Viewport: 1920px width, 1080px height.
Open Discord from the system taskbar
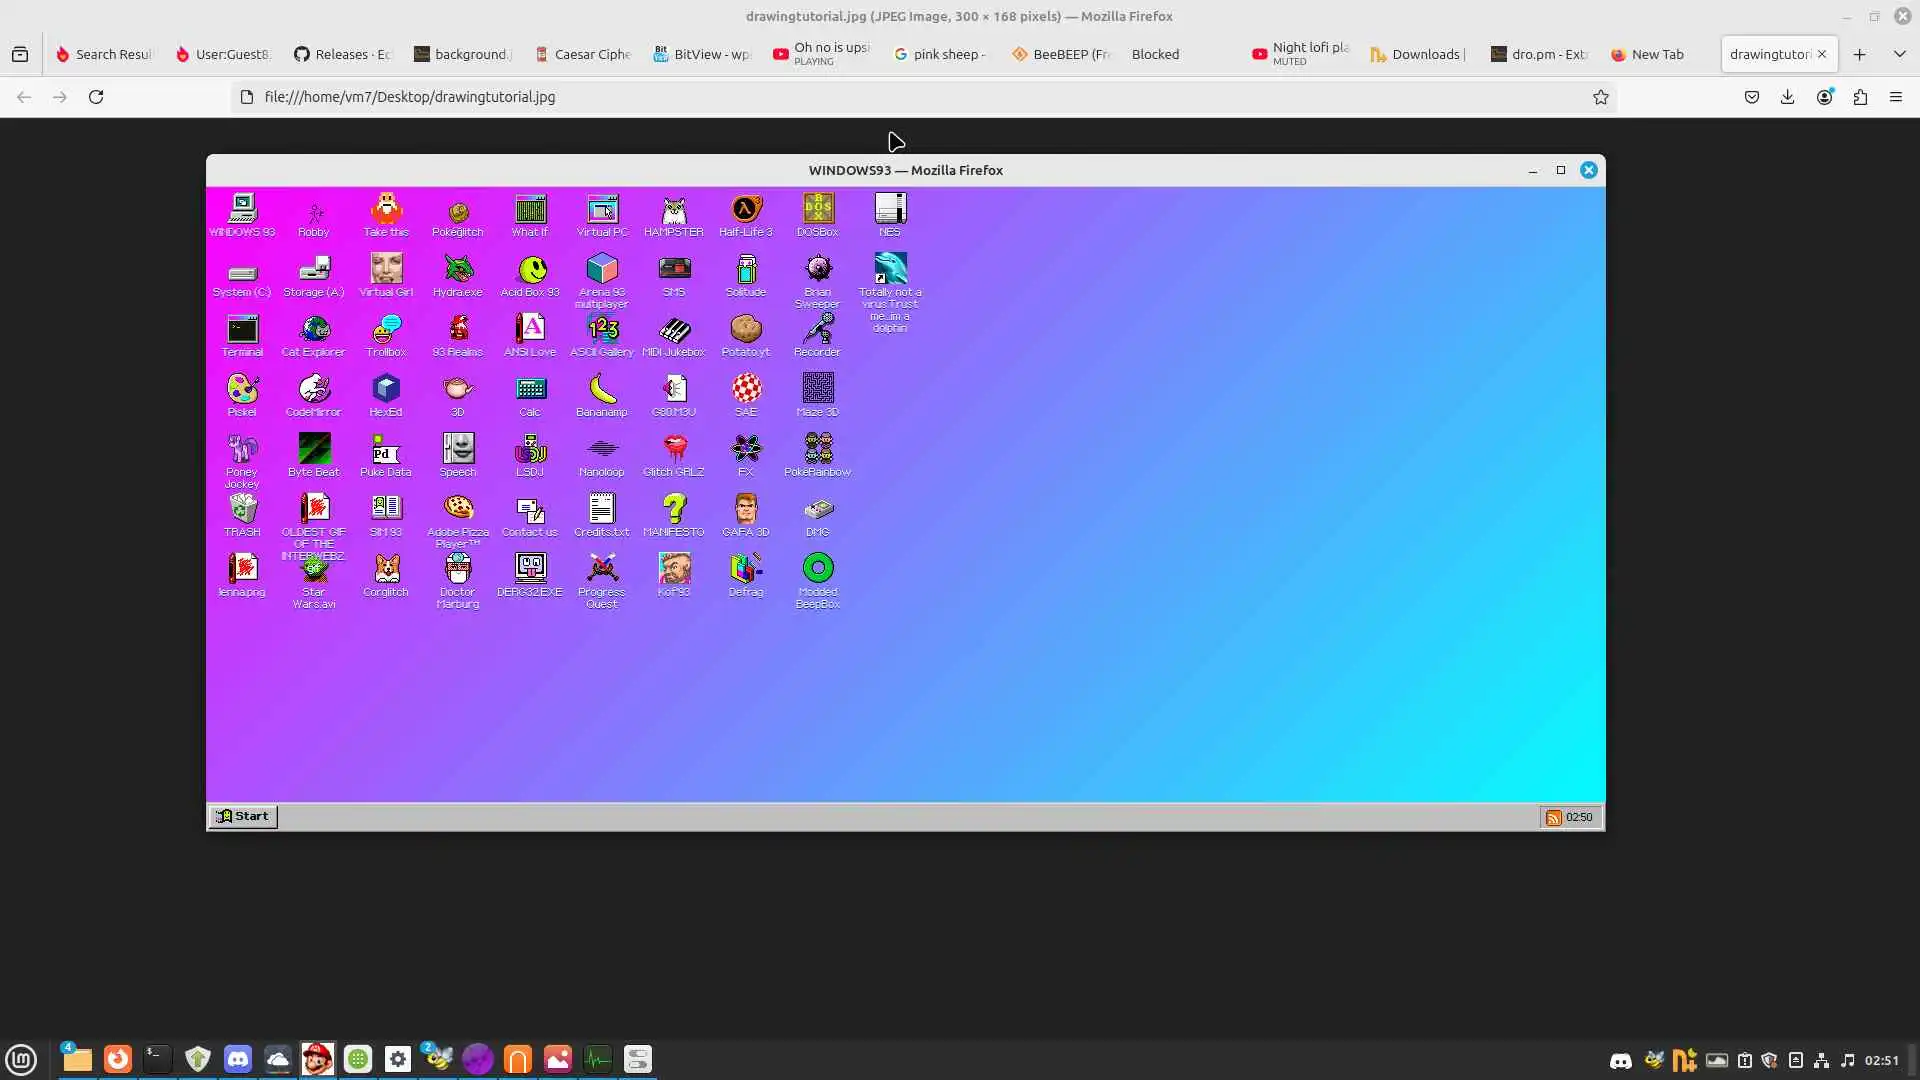(238, 1059)
